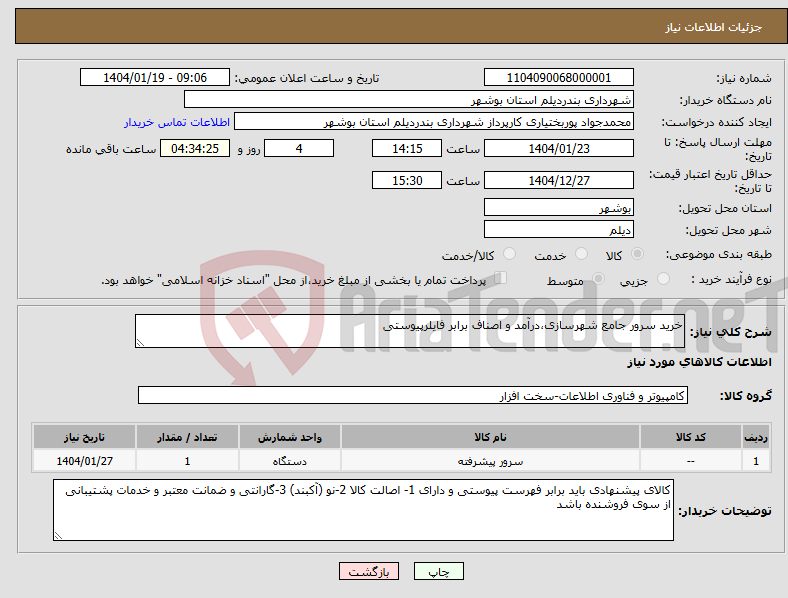Viewport: 788px width, 598px height.
Task: Click the price validity date 1404/12/27
Action: click(558, 180)
